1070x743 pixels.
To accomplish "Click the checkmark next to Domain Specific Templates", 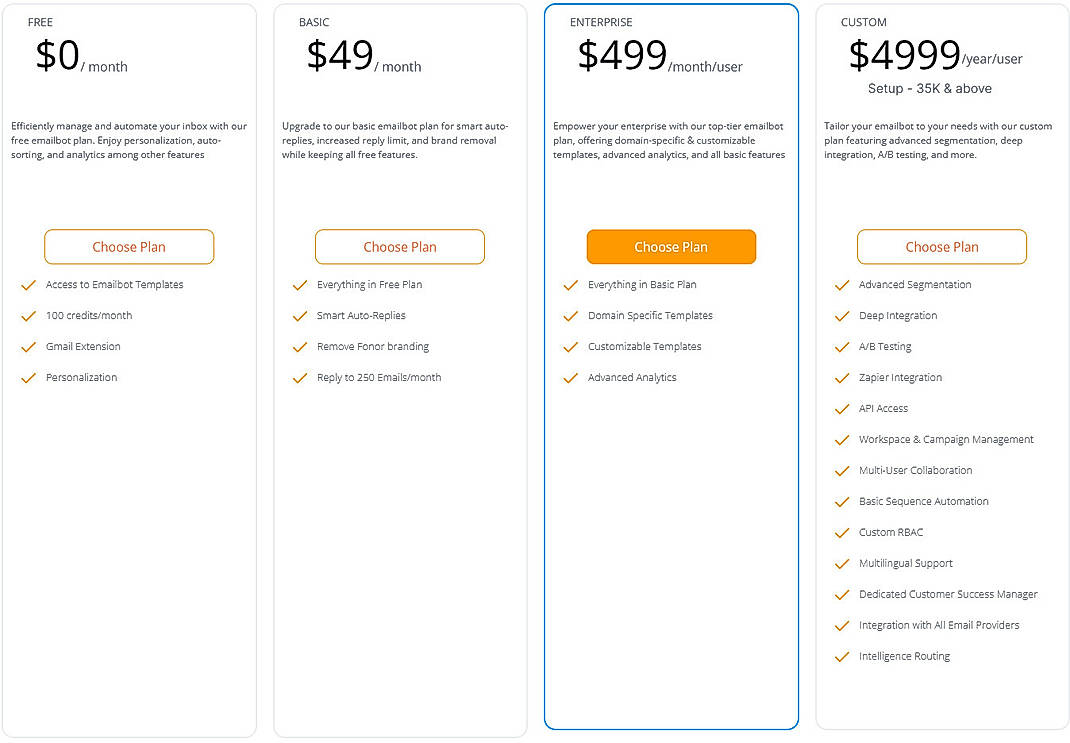I will coord(570,316).
